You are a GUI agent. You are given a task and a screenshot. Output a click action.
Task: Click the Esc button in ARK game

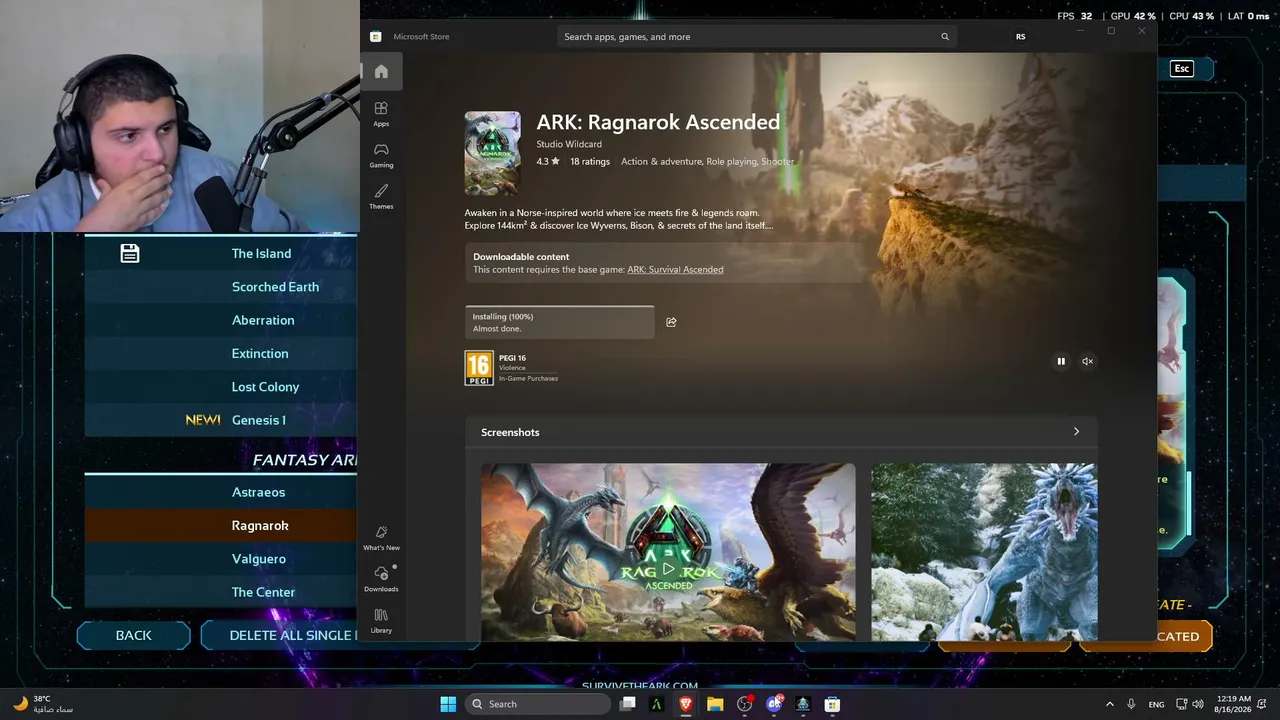point(1182,68)
